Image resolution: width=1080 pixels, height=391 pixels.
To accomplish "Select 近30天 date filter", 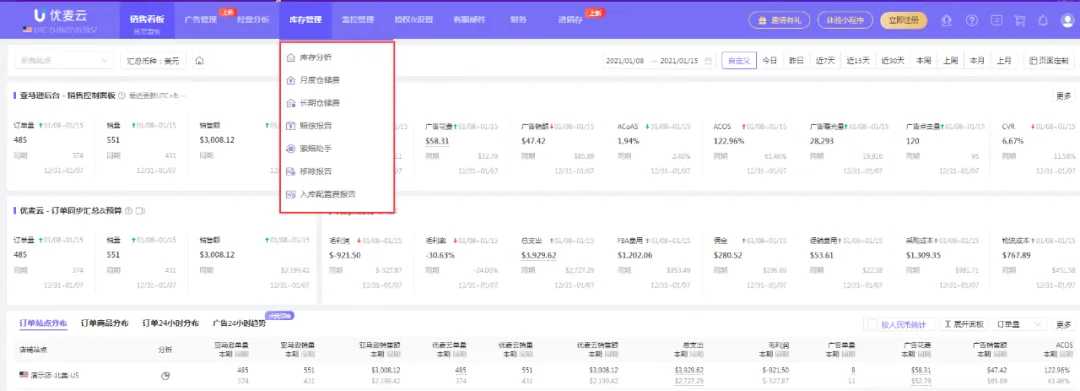I will point(893,61).
